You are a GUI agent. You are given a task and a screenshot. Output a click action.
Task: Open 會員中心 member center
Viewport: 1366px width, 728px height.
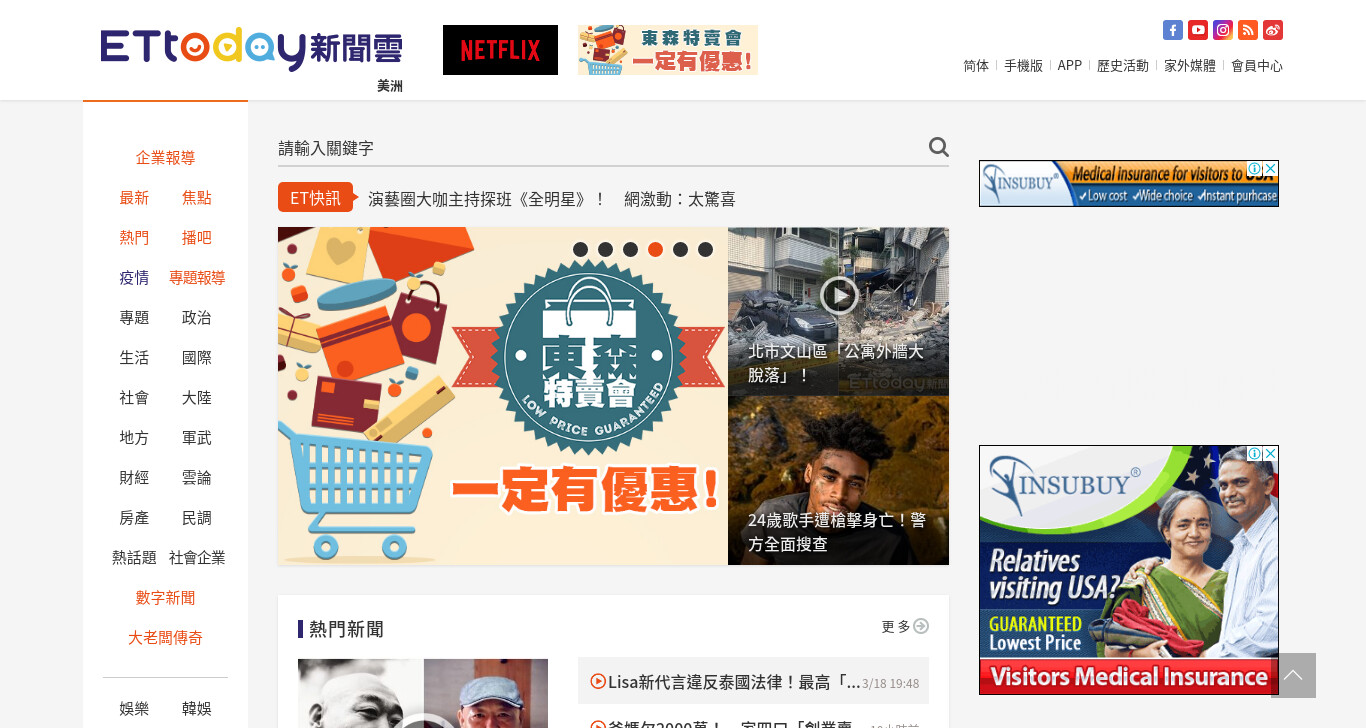pos(1257,66)
